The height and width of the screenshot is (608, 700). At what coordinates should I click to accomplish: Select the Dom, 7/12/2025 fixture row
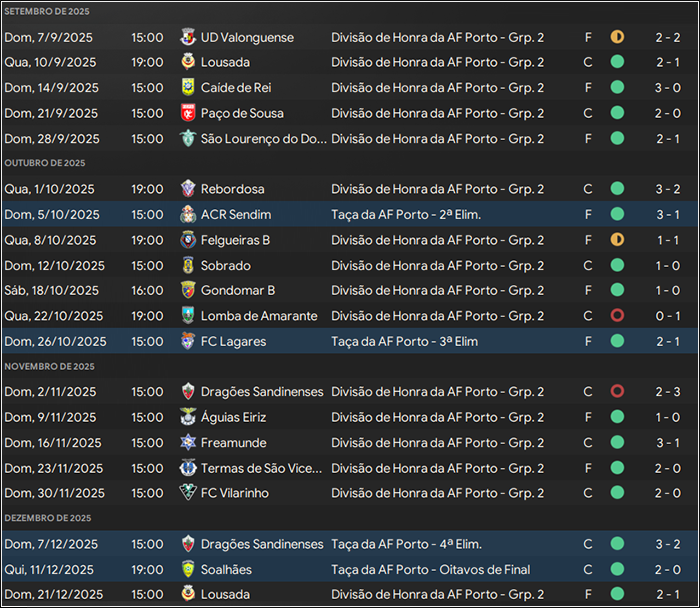[350, 544]
